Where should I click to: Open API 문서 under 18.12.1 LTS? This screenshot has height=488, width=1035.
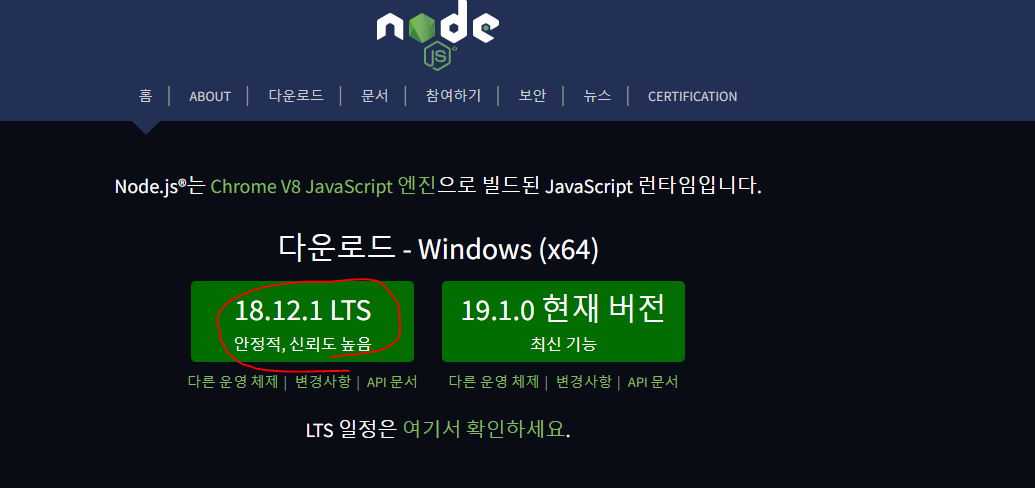pos(392,382)
